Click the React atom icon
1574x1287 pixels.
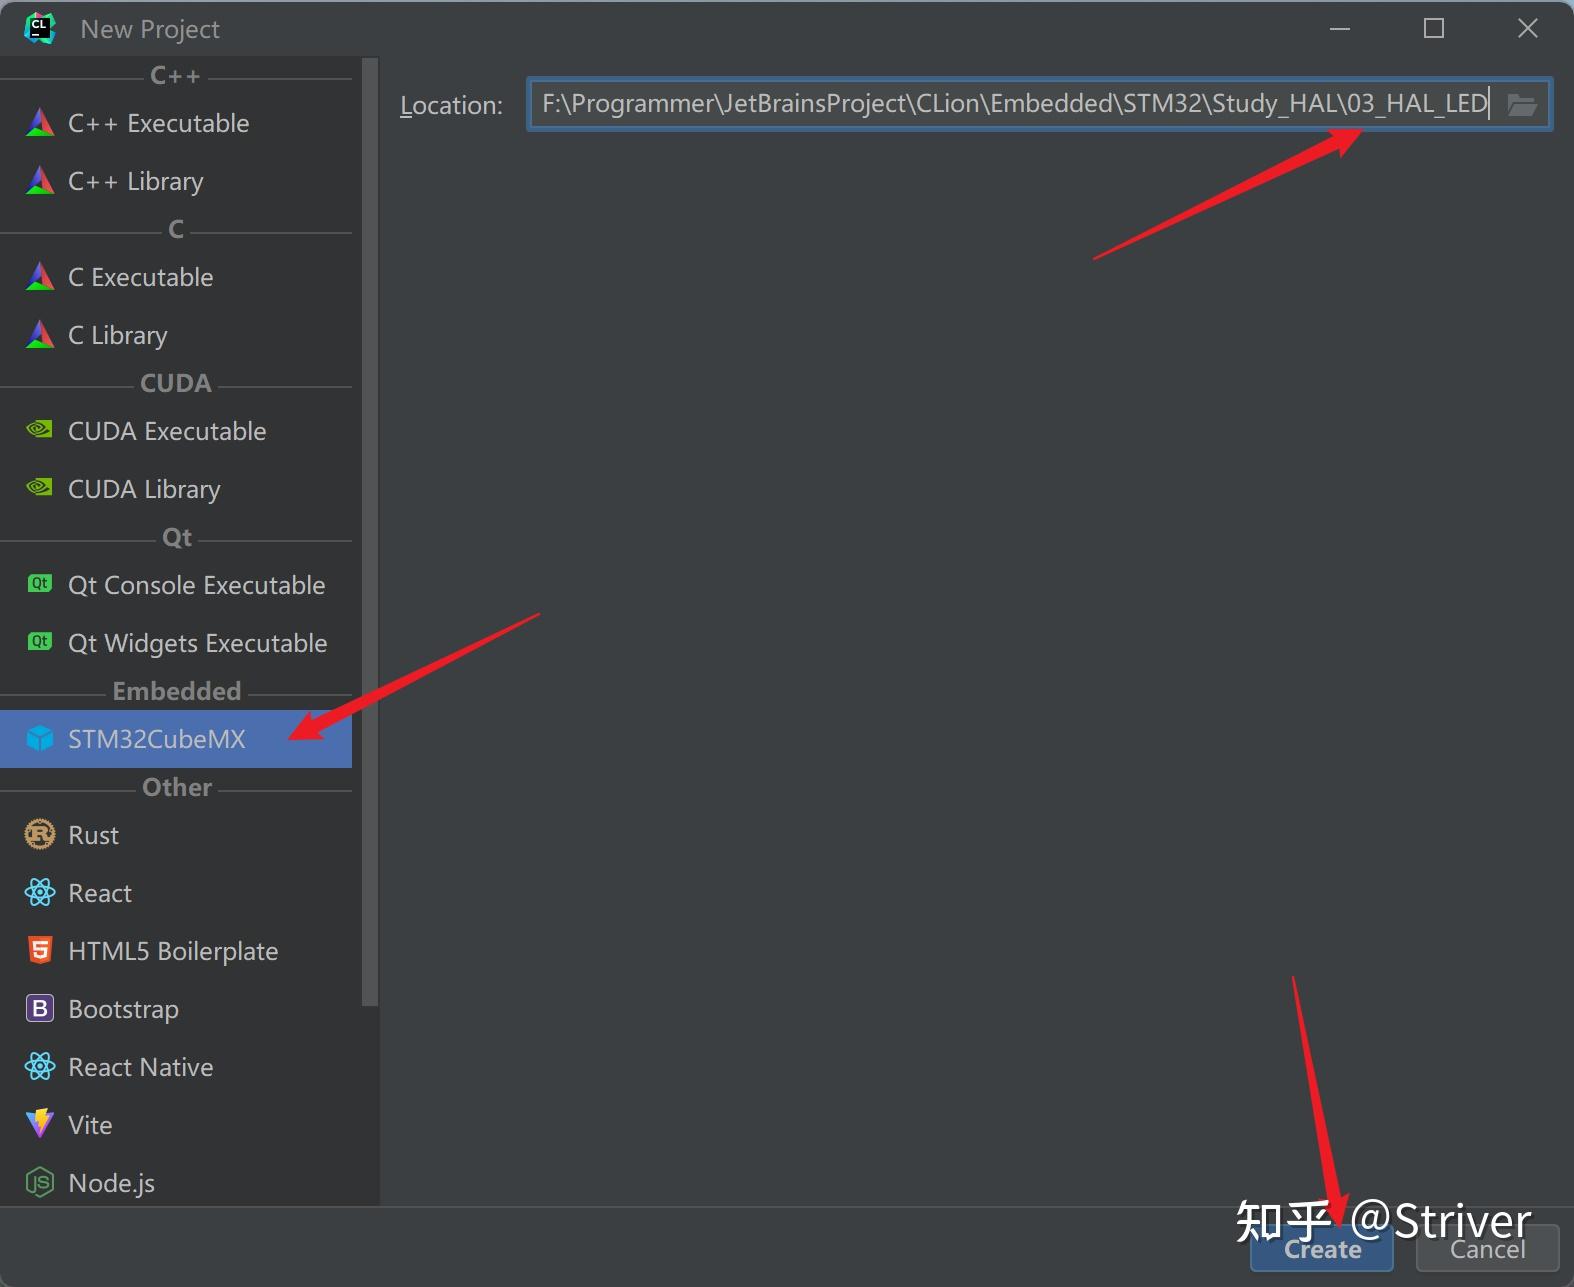tap(40, 892)
